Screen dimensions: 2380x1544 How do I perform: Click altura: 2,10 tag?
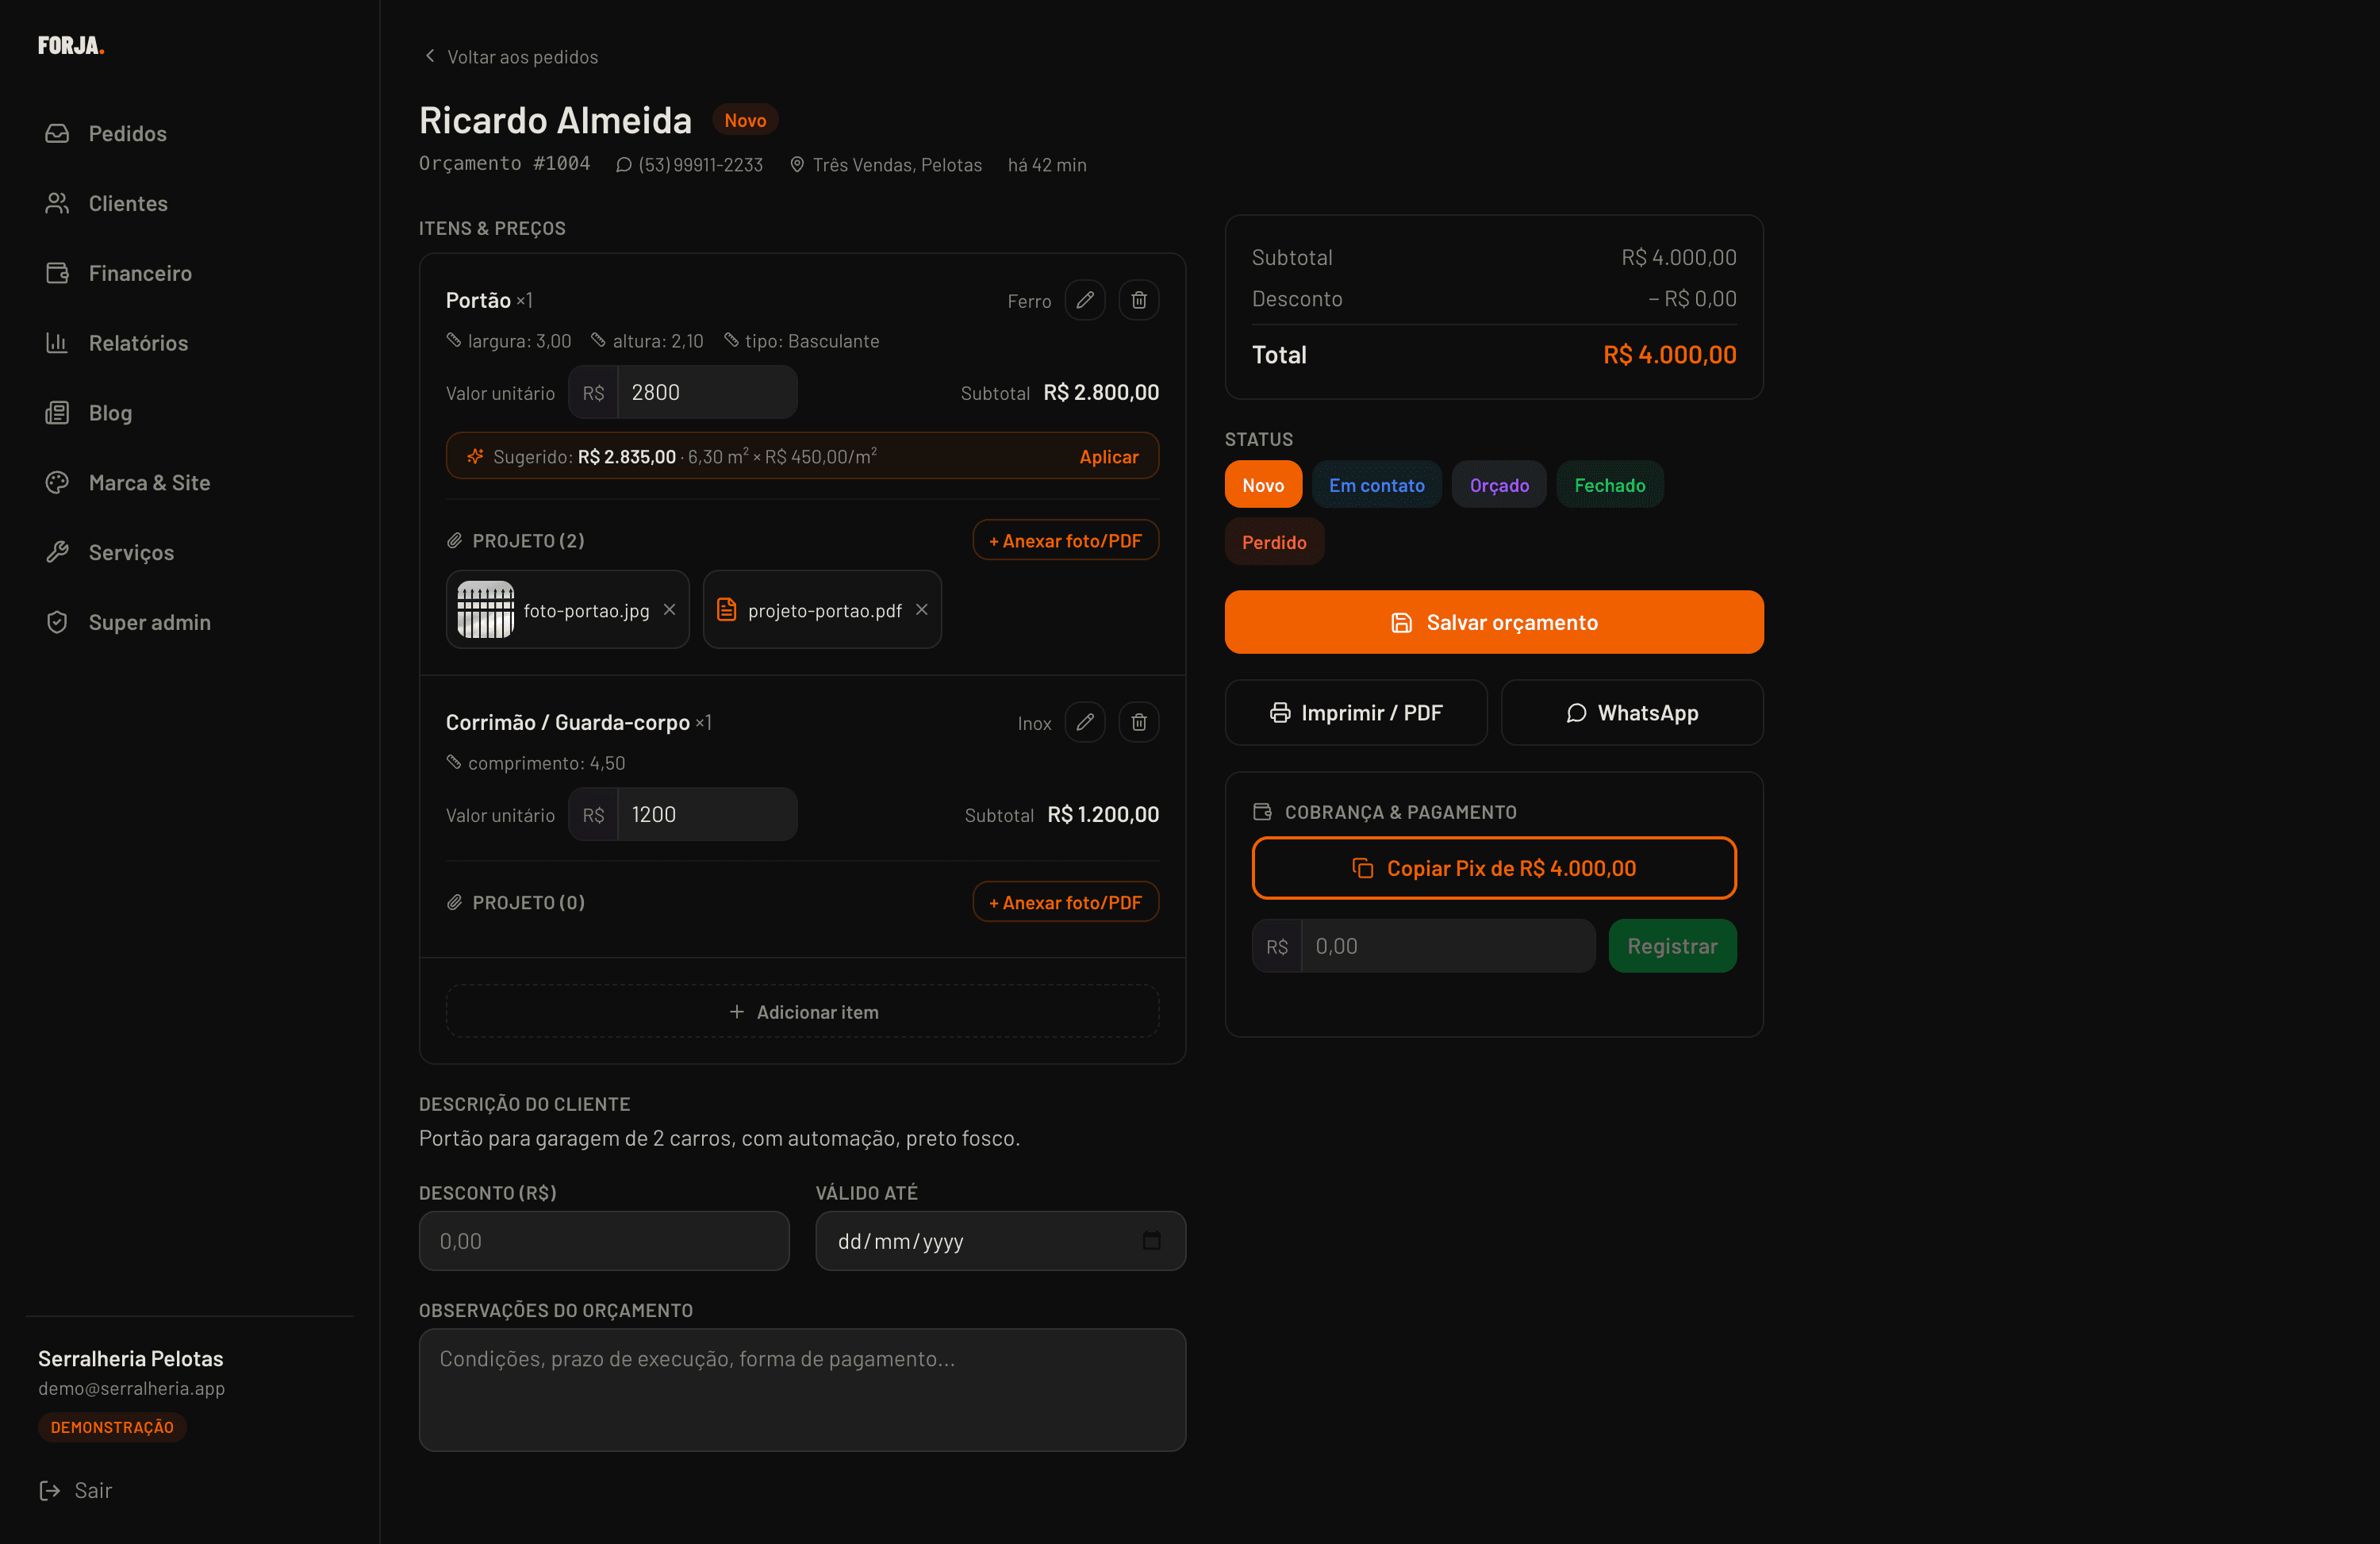coord(647,341)
